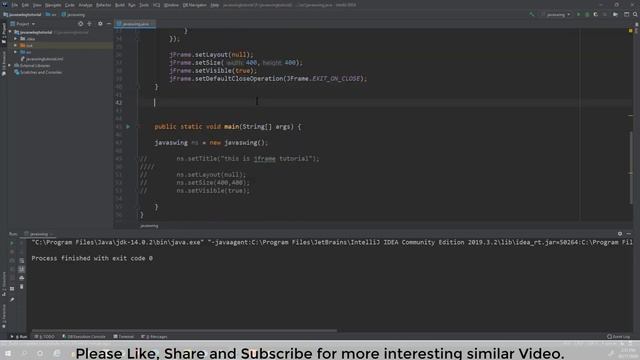Click the expand/collapse all icon in Project panel
640x360 pixels.
89,24
